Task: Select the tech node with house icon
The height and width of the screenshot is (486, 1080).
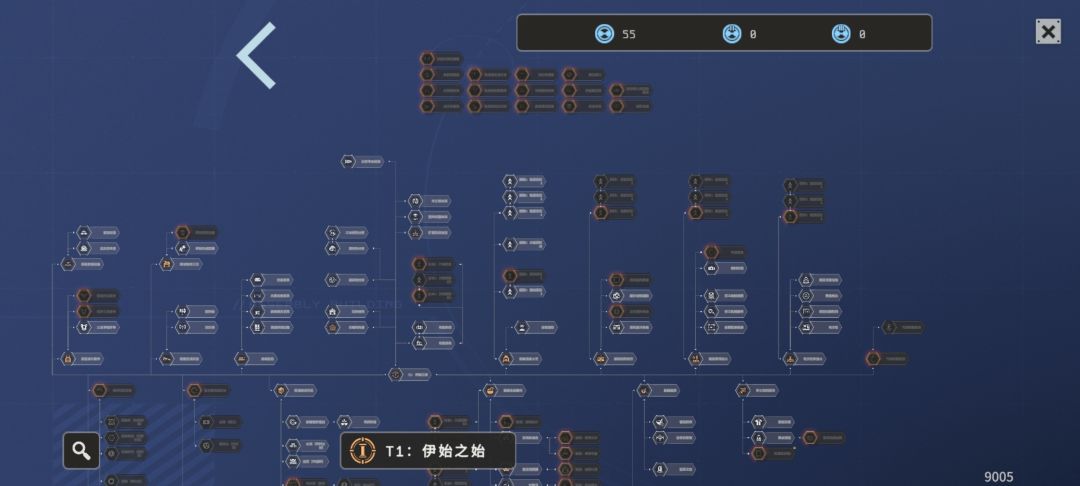Action: (346, 311)
